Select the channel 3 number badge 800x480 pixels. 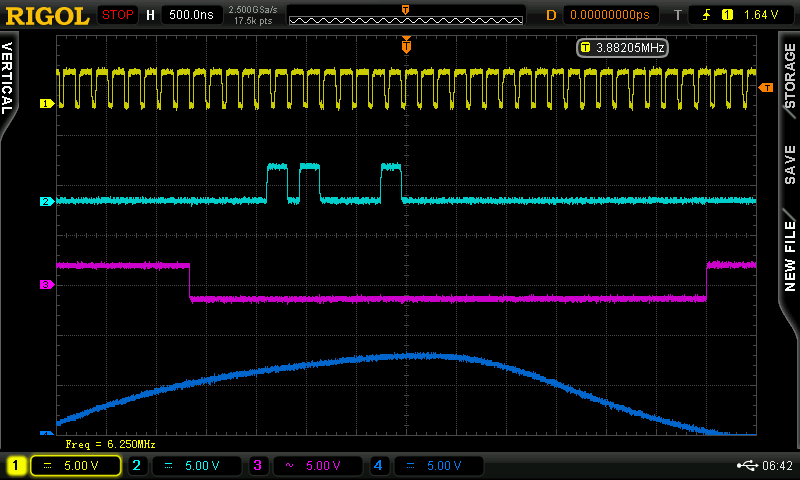pyautogui.click(x=257, y=465)
